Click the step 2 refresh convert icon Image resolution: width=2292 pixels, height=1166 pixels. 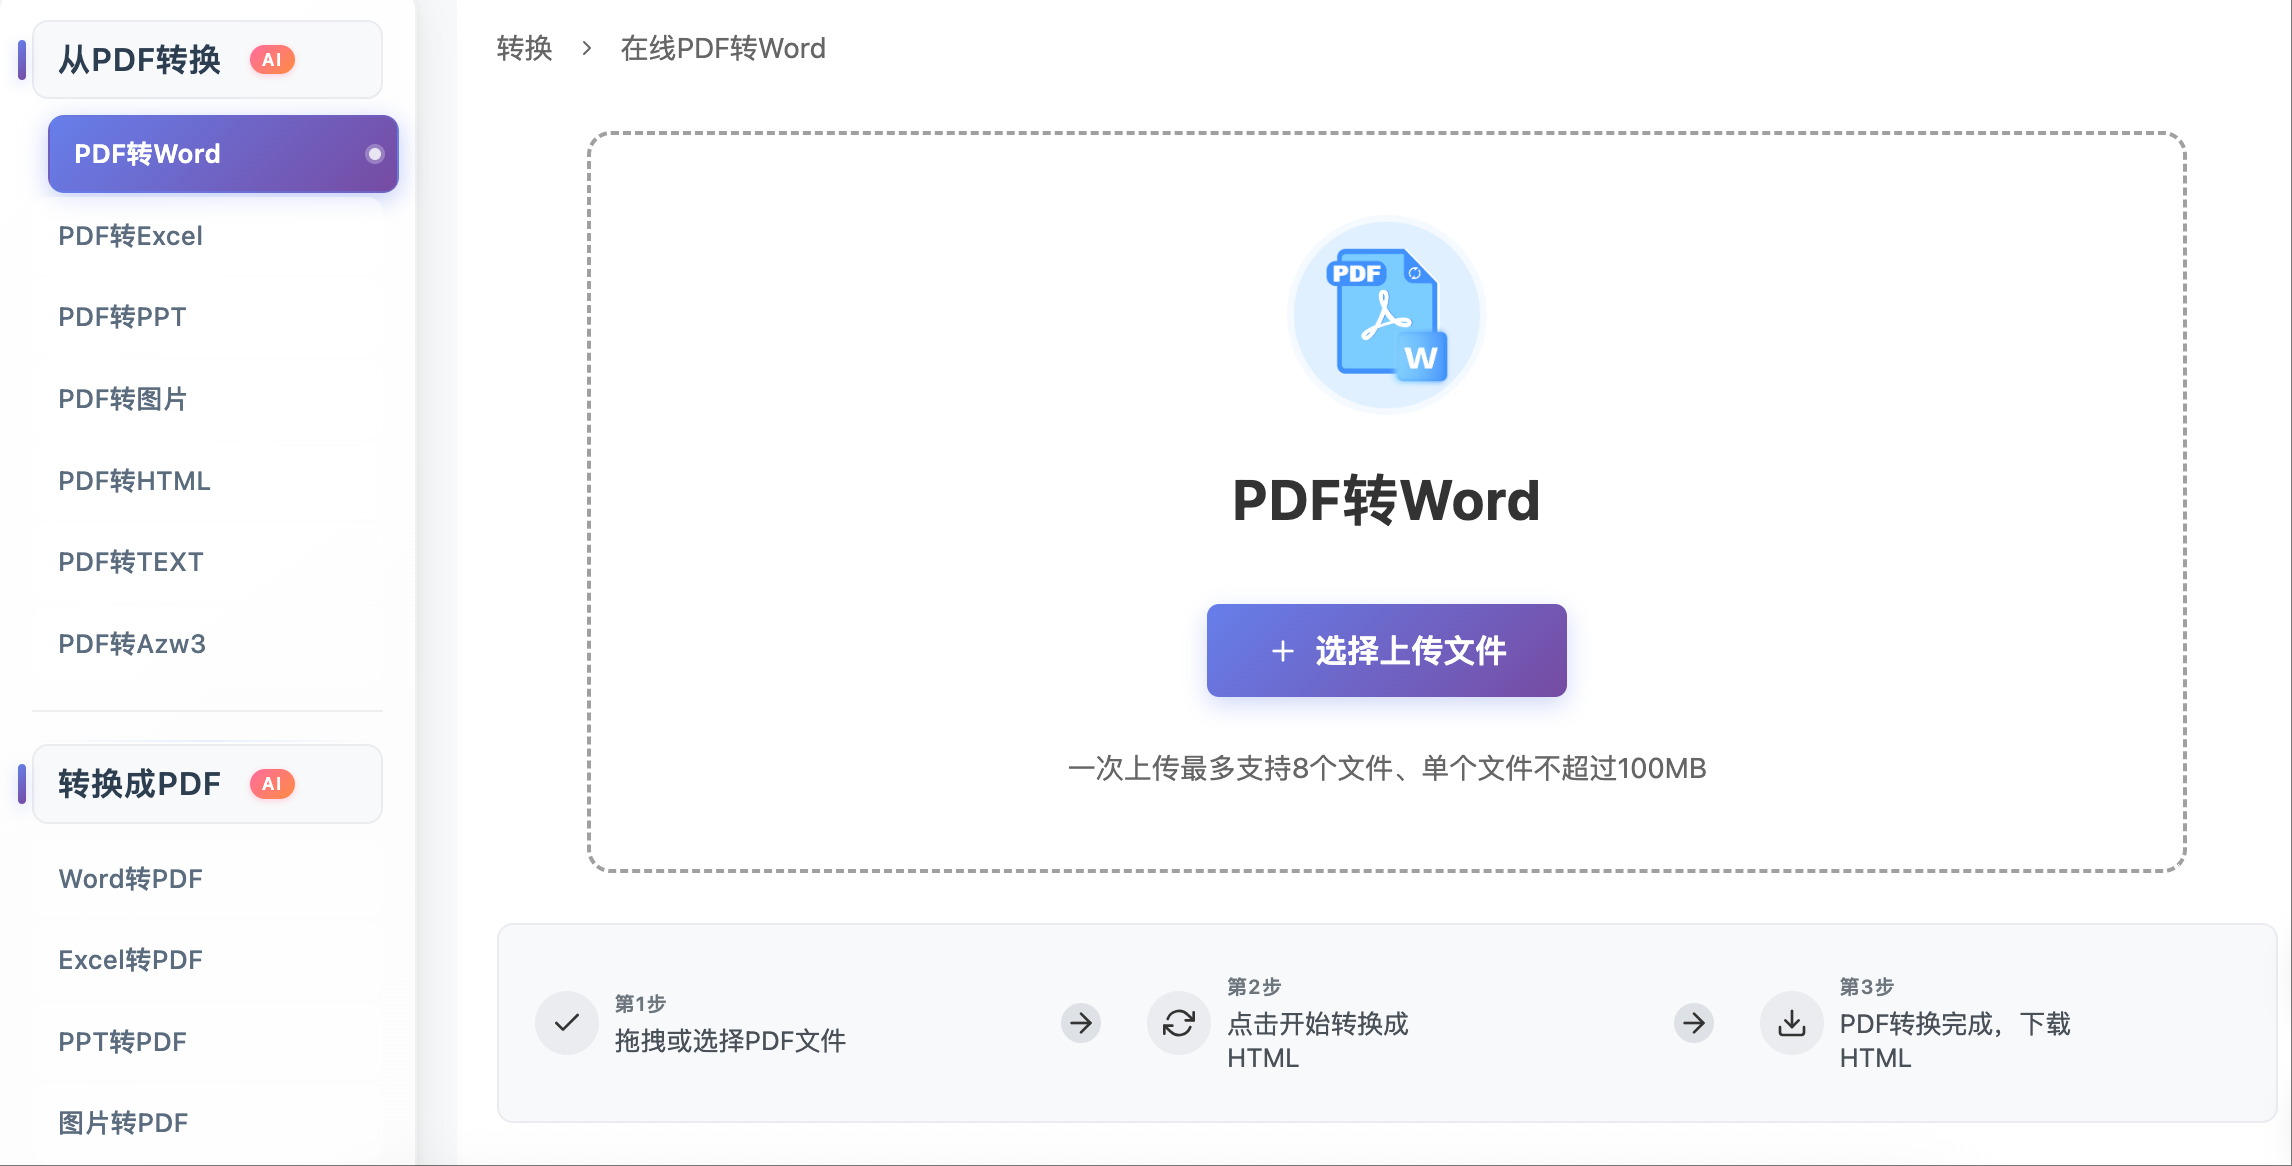1179,1022
